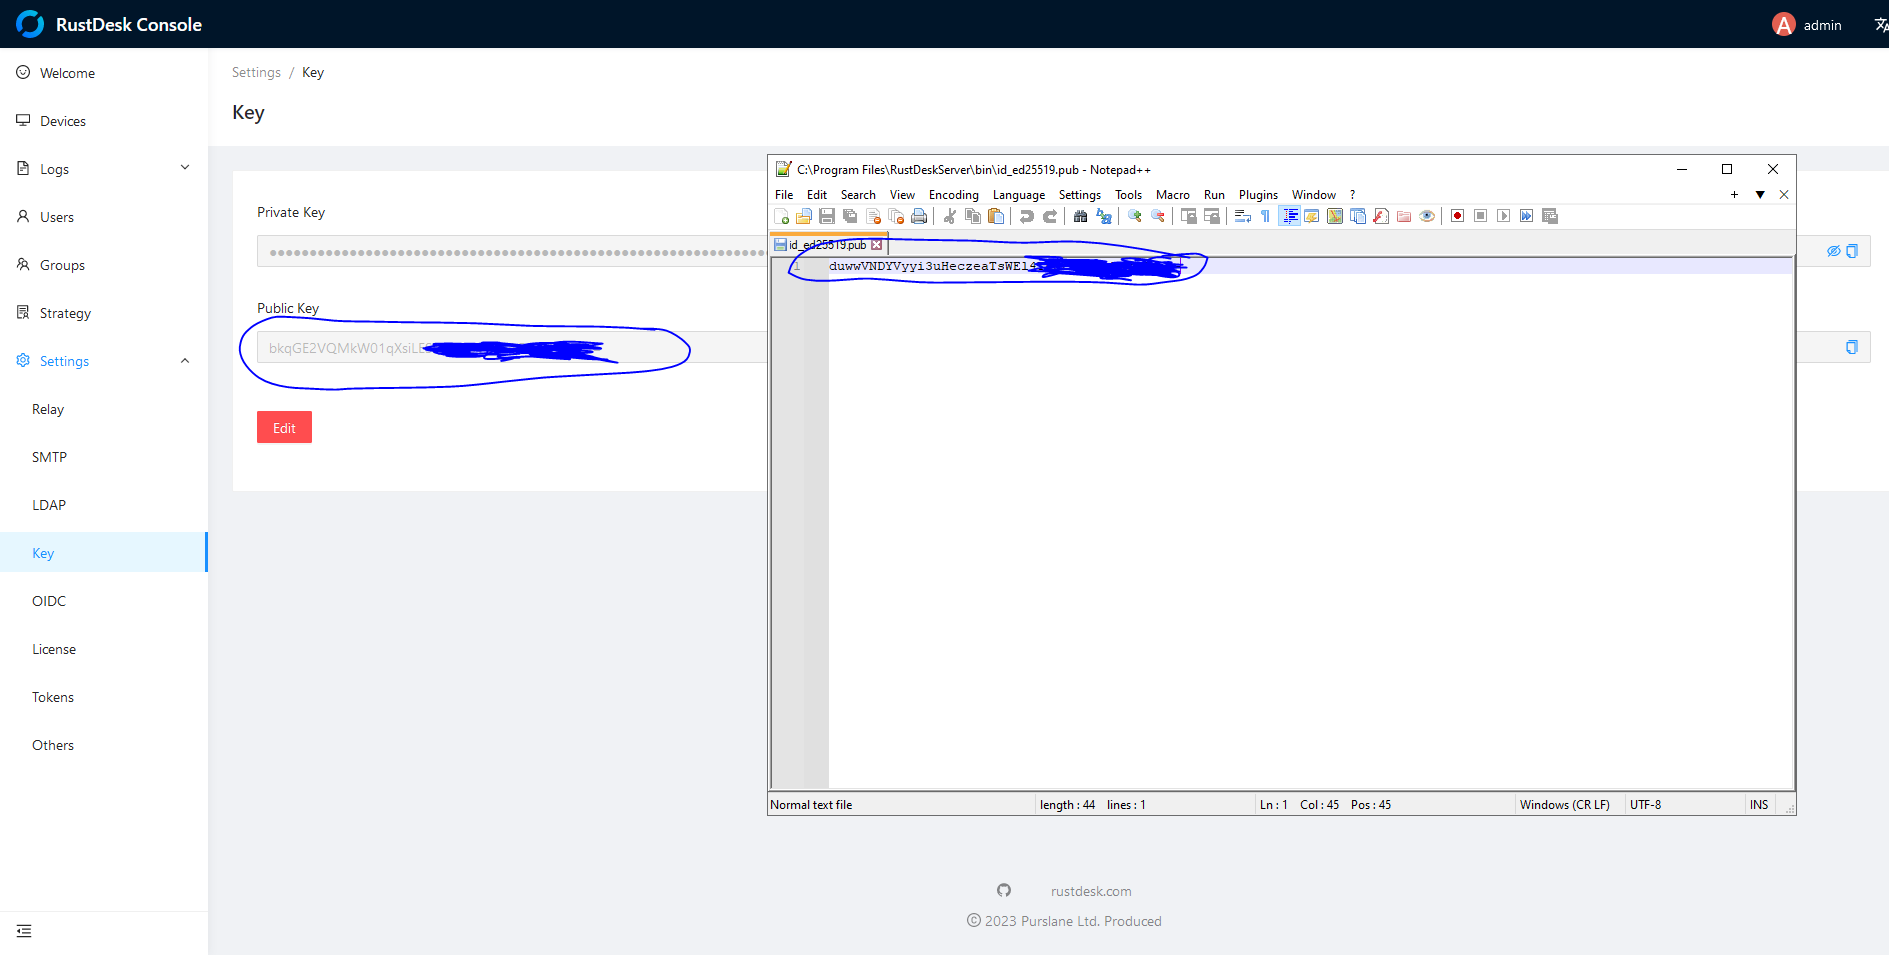The width and height of the screenshot is (1889, 955).
Task: Open the Devices section in the sidebar
Action: click(63, 120)
